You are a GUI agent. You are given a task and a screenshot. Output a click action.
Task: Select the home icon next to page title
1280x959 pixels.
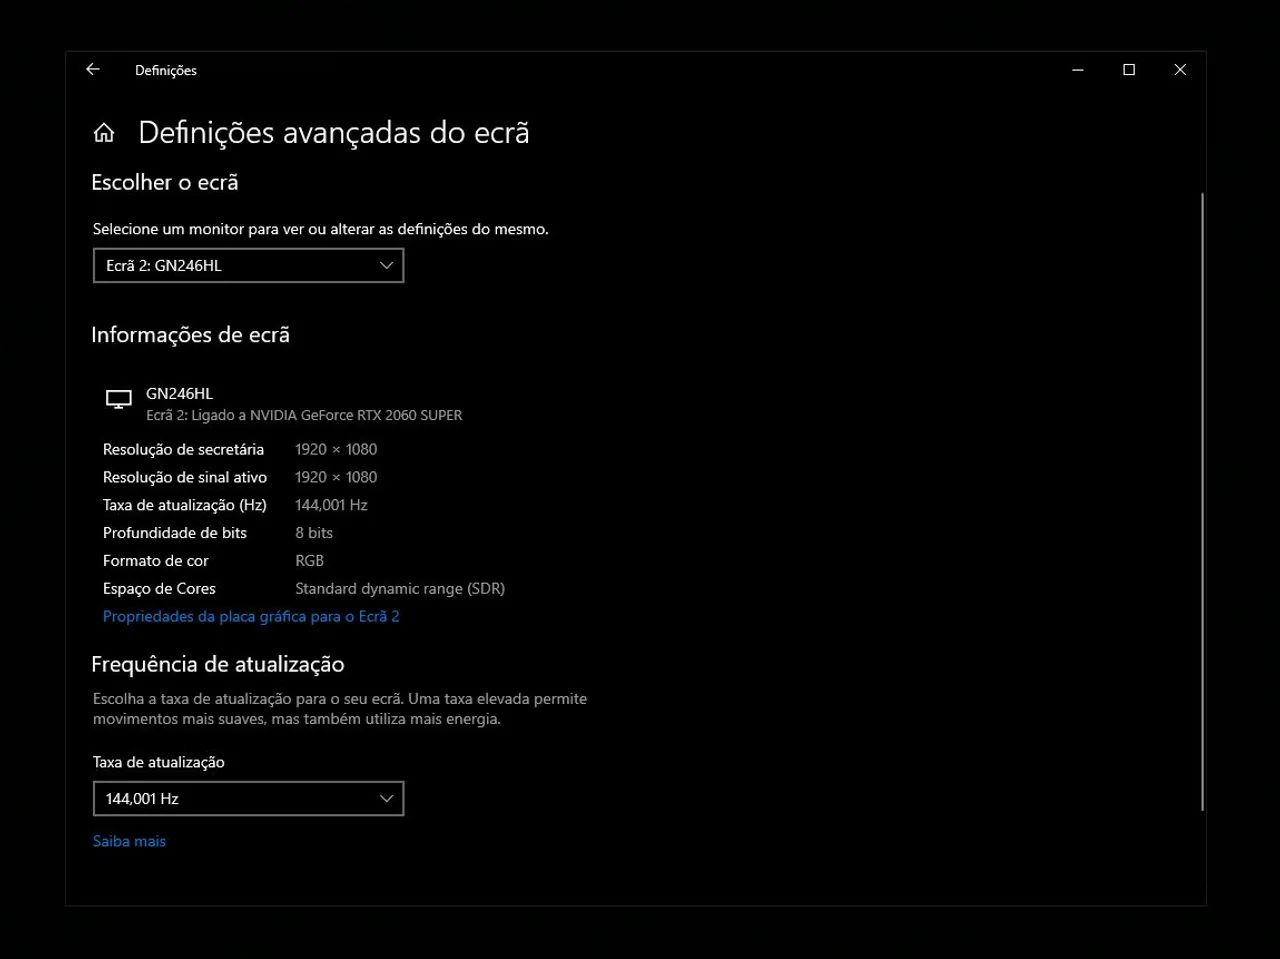pyautogui.click(x=104, y=131)
